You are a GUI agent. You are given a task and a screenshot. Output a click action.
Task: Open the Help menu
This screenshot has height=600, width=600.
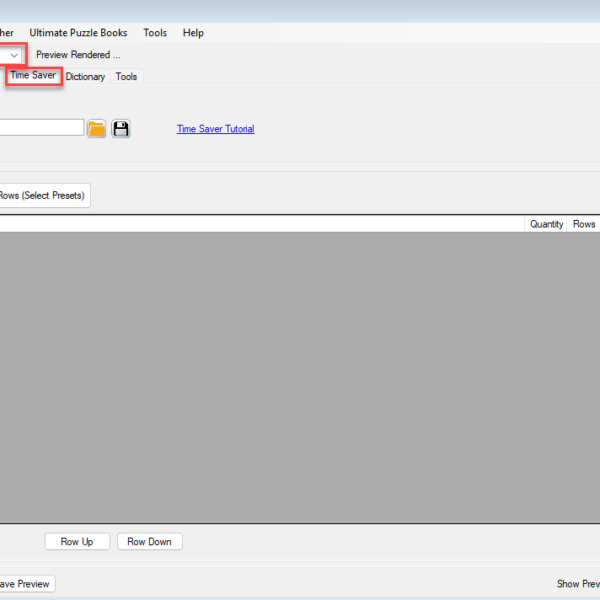click(193, 33)
